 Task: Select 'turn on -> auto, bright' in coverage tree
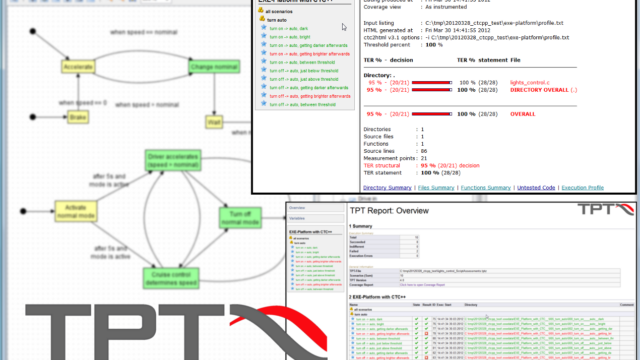click(290, 37)
